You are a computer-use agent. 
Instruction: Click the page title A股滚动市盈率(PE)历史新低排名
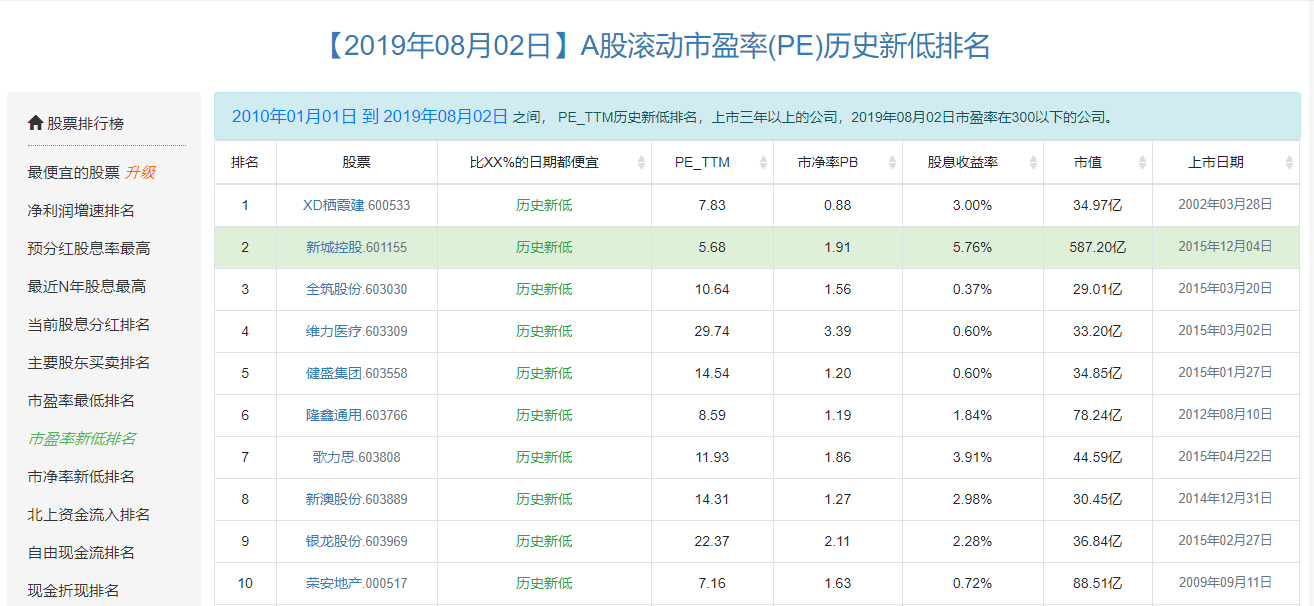point(786,46)
